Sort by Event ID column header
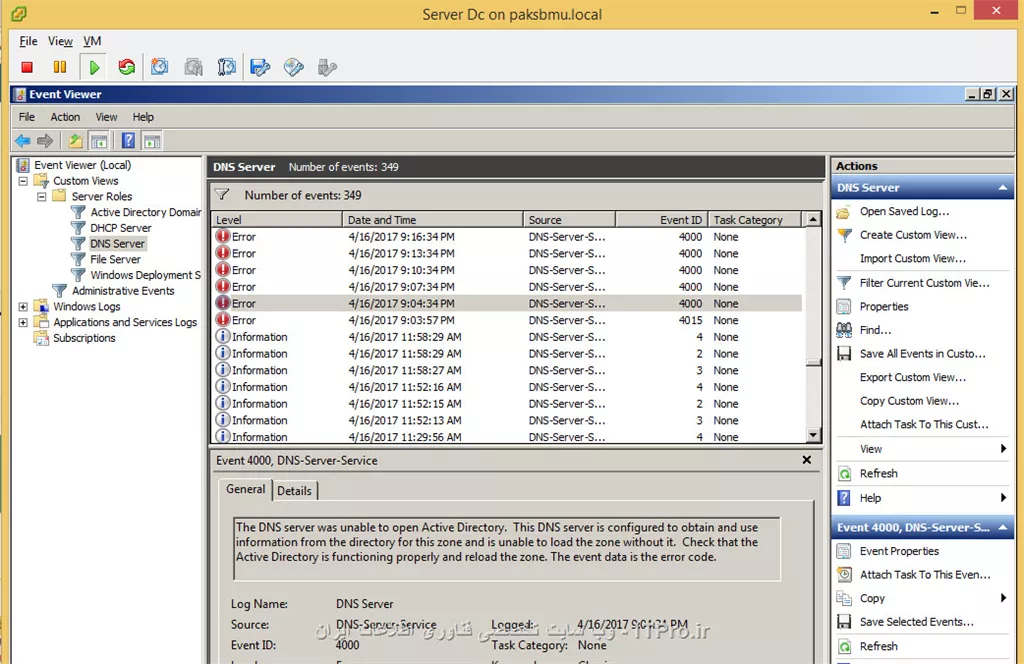1024x664 pixels. tap(662, 219)
